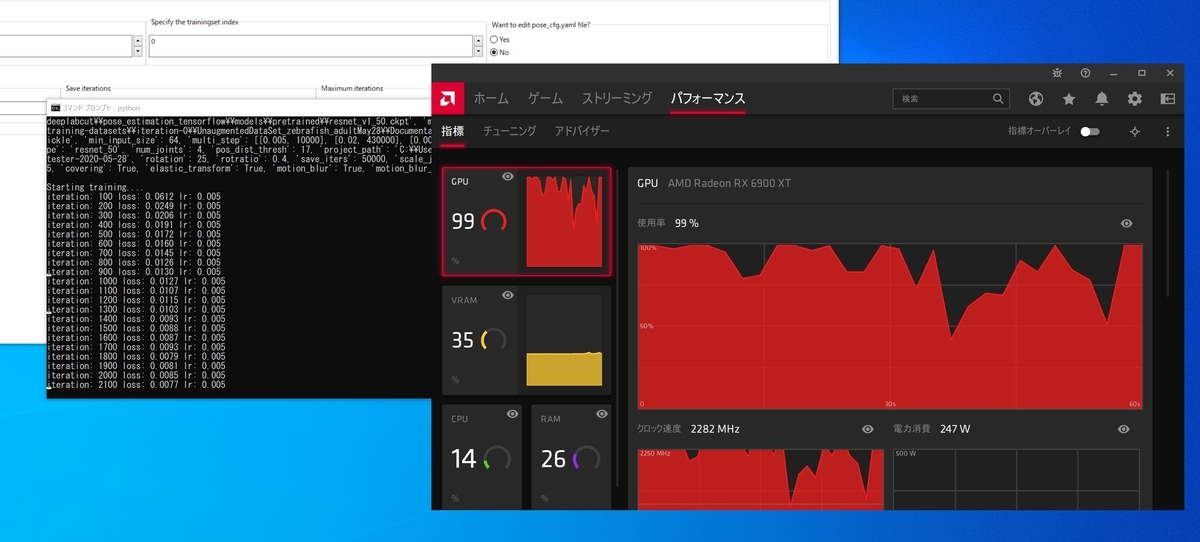The width and height of the screenshot is (1200, 542).
Task: Toggle the eye icon on the CPU card
Action: (513, 413)
